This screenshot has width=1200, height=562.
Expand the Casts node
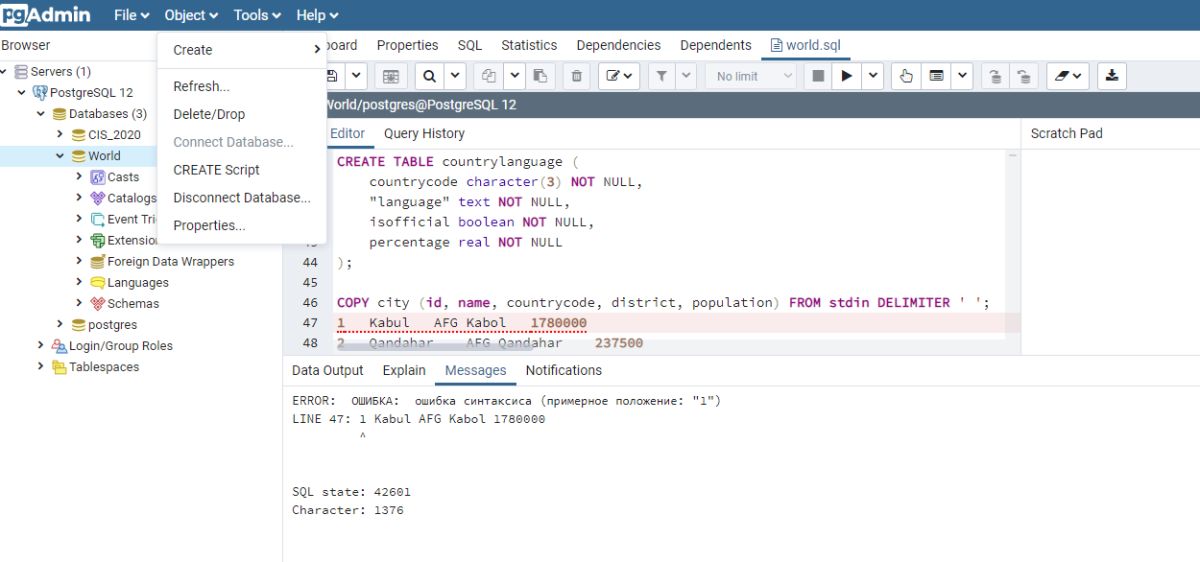pos(79,177)
